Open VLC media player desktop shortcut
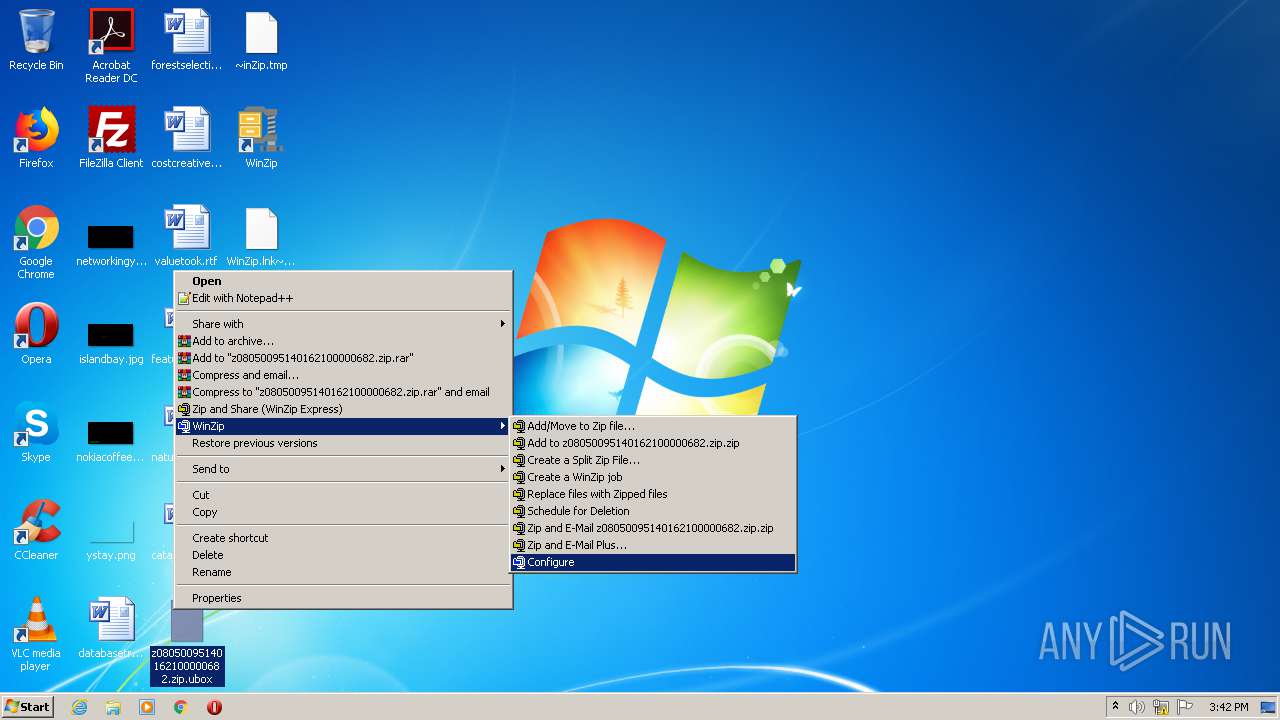This screenshot has height=720, width=1280. tap(36, 634)
